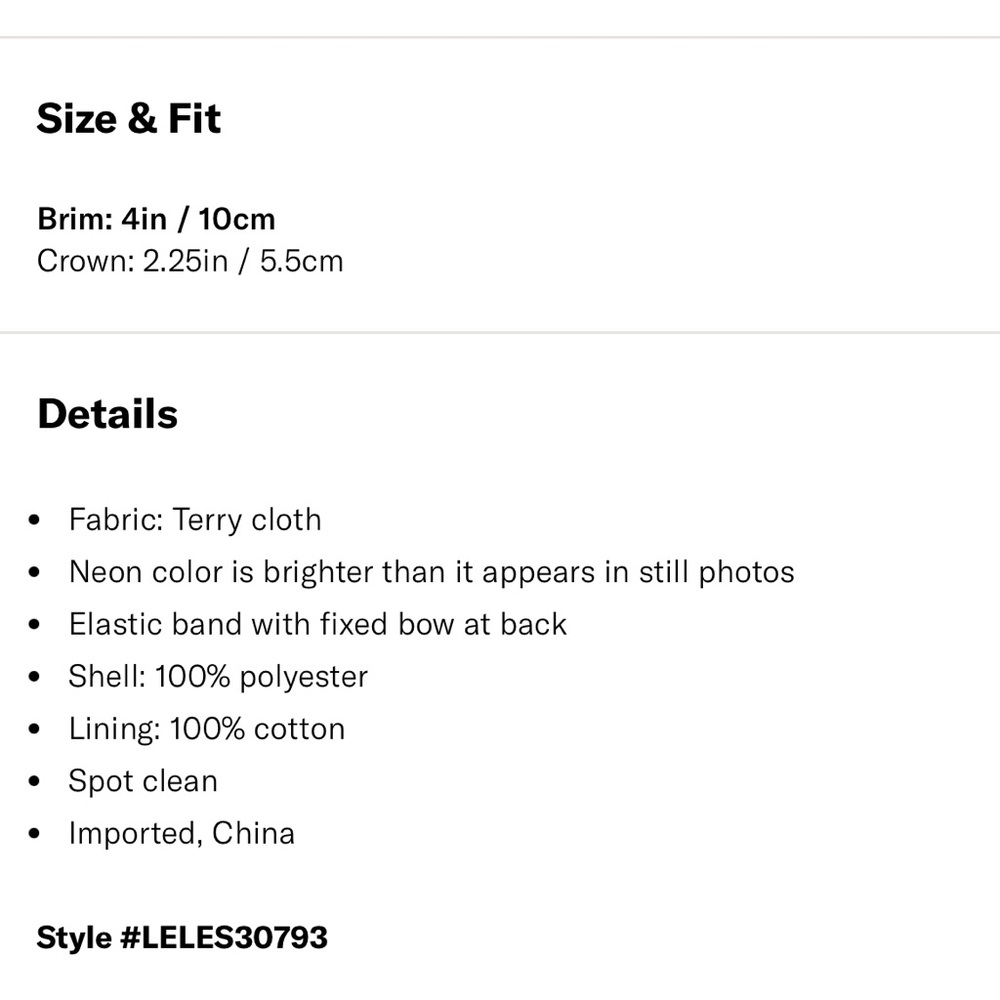The width and height of the screenshot is (1000, 1000).
Task: Click the bullet beside Lining
Action: (x=36, y=729)
